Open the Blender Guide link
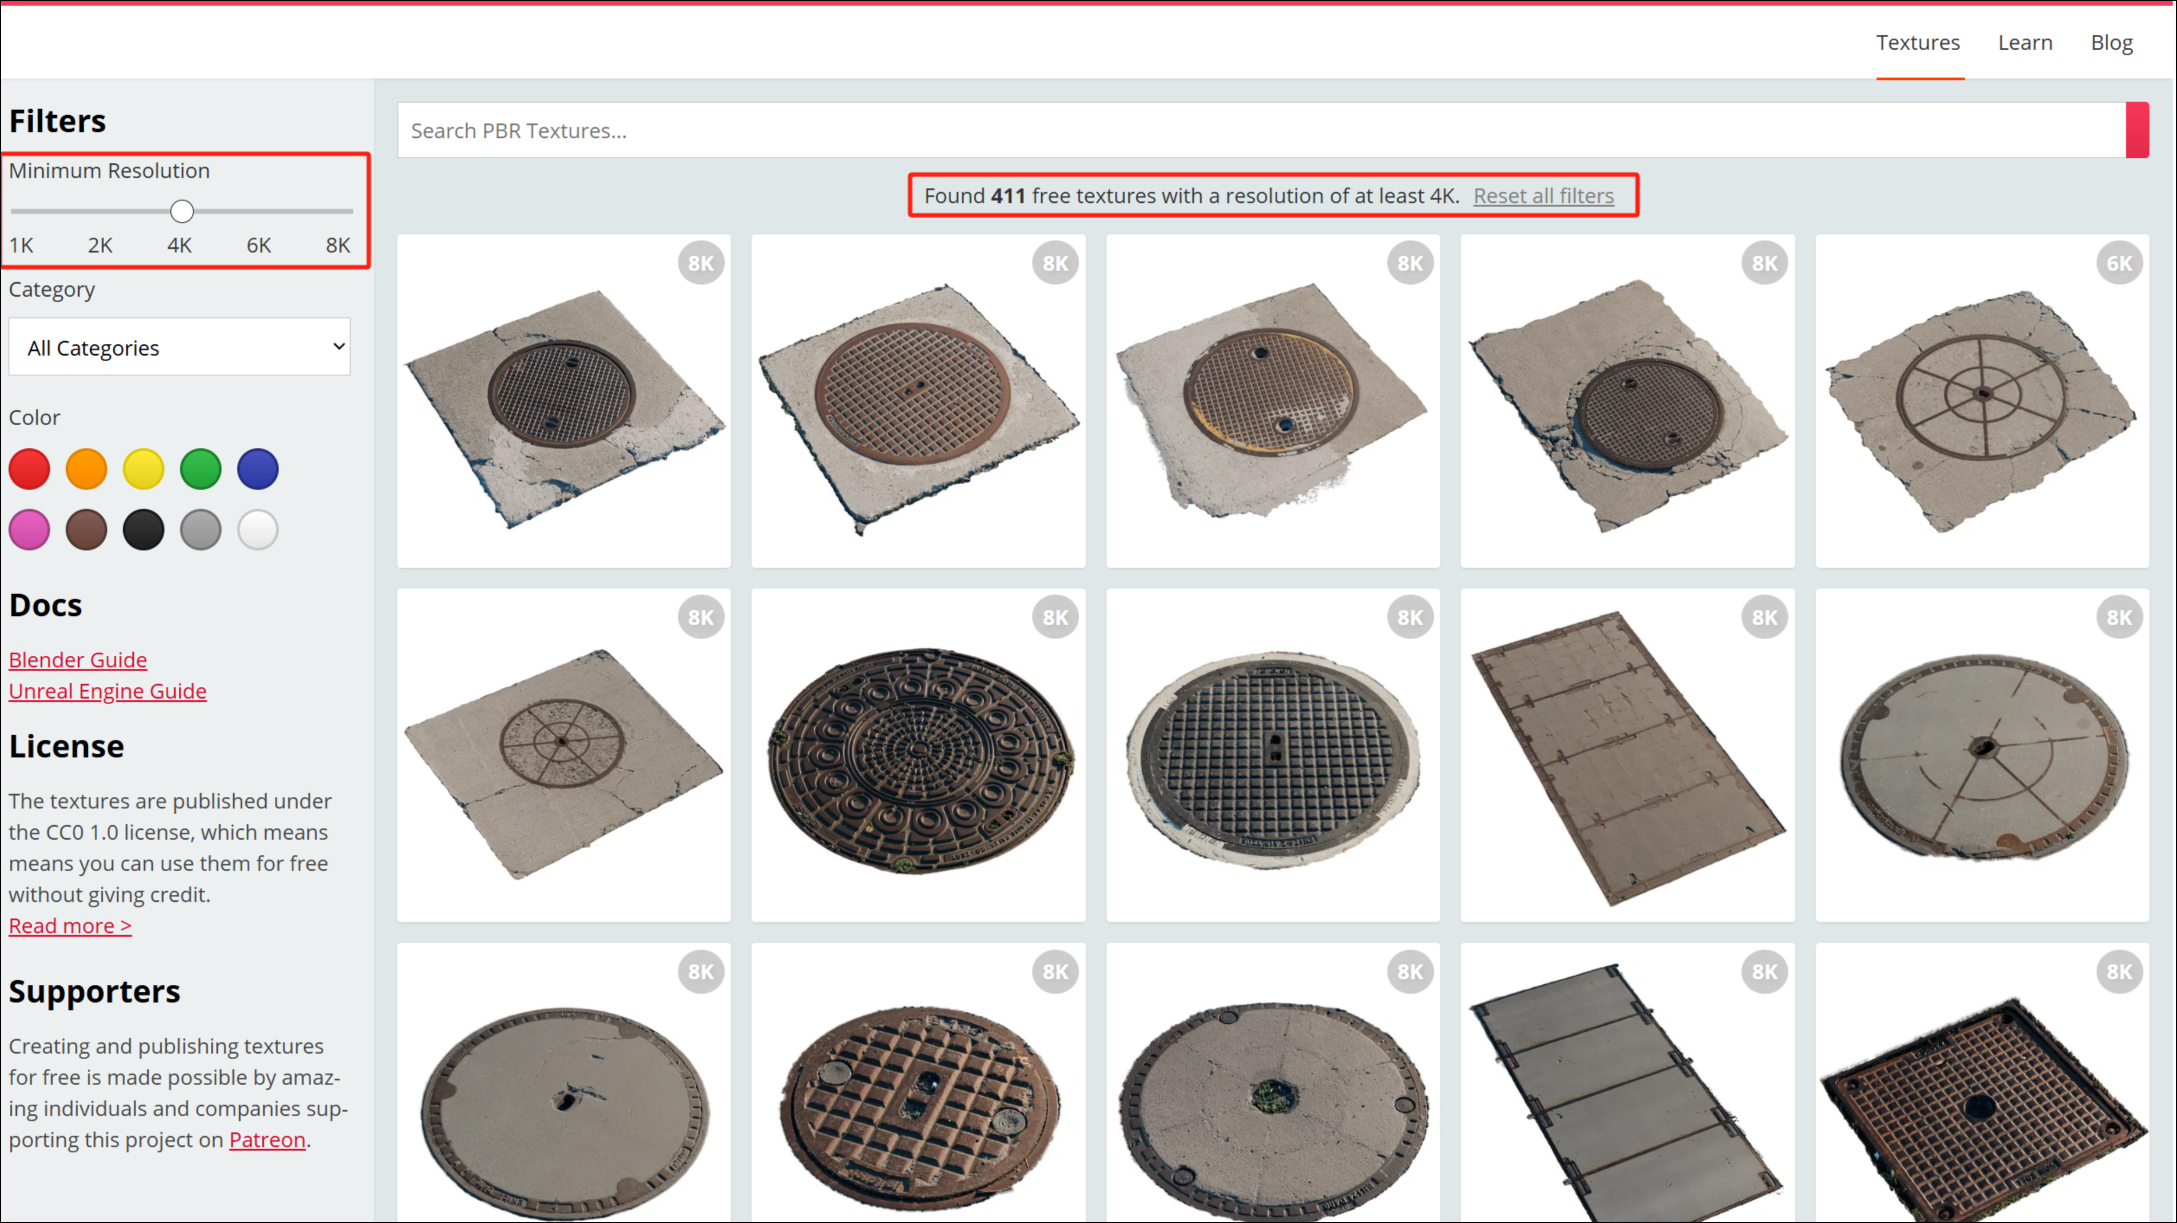Screen dimensions: 2177x1223 [x=78, y=659]
